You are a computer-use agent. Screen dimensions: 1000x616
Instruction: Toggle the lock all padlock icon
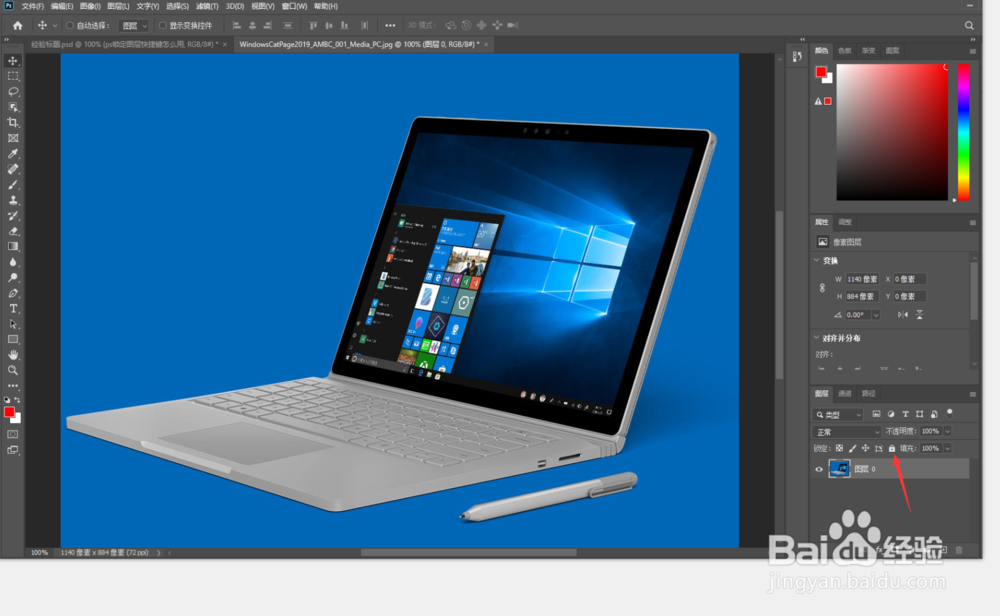point(892,448)
